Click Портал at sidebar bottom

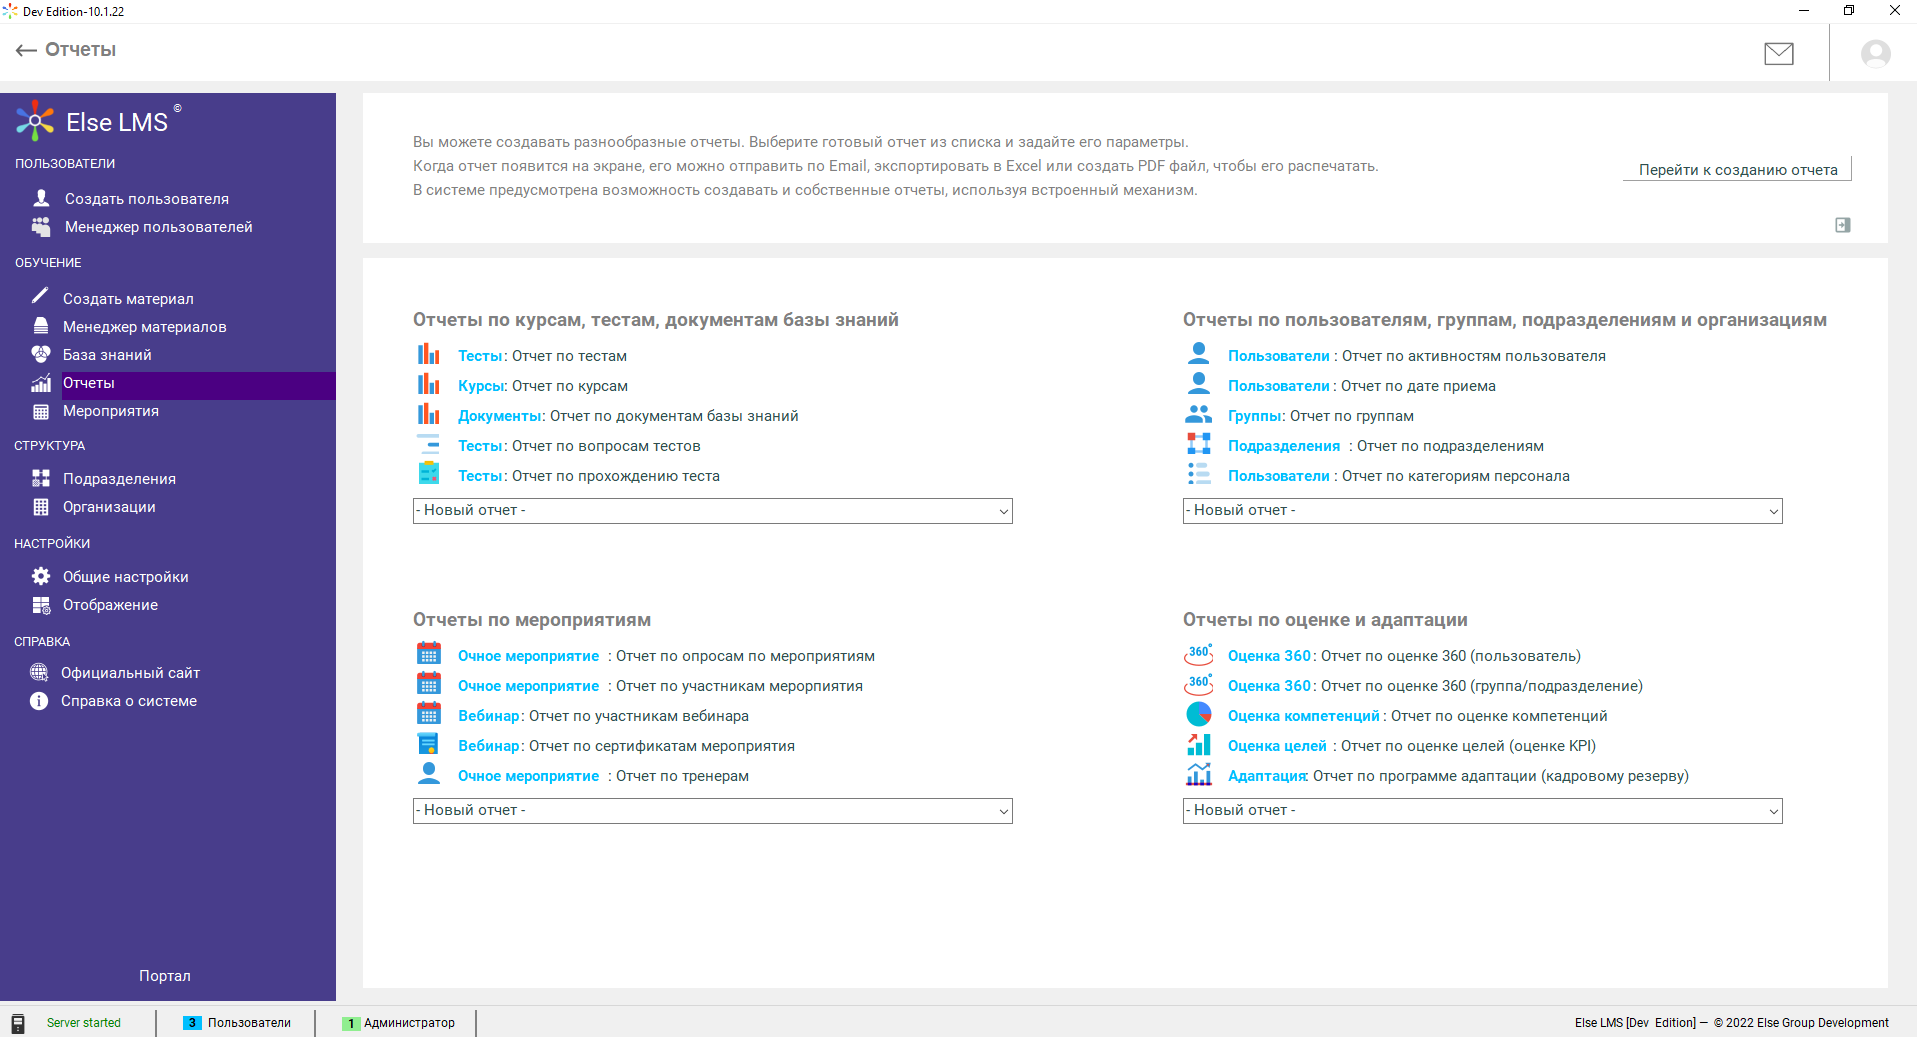pyautogui.click(x=165, y=976)
